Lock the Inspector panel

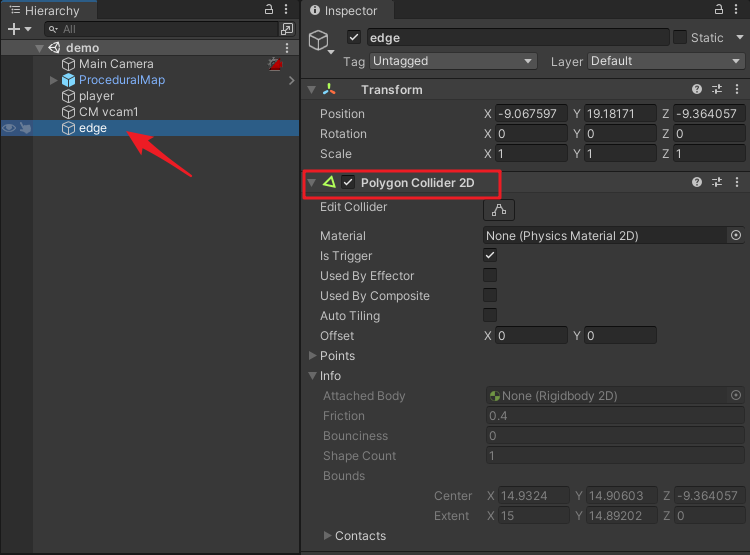coord(718,9)
